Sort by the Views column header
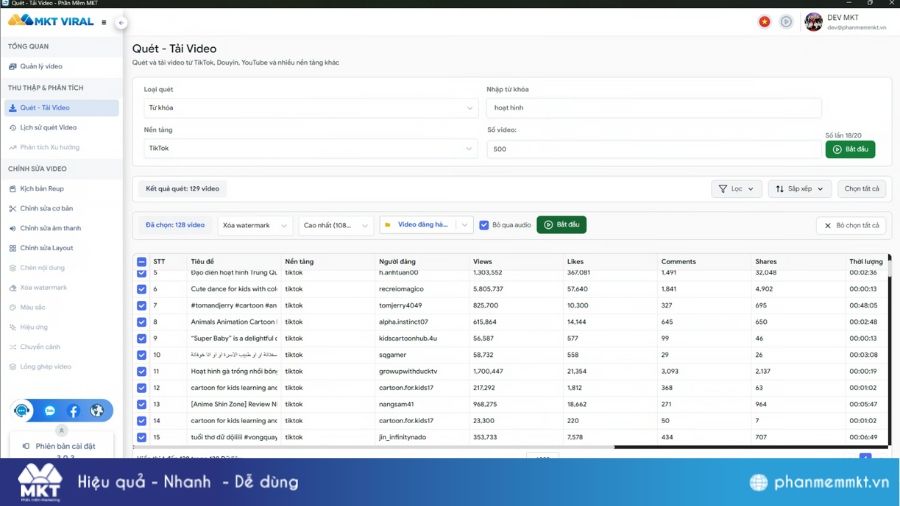Screen dimensions: 900x506 482,262
